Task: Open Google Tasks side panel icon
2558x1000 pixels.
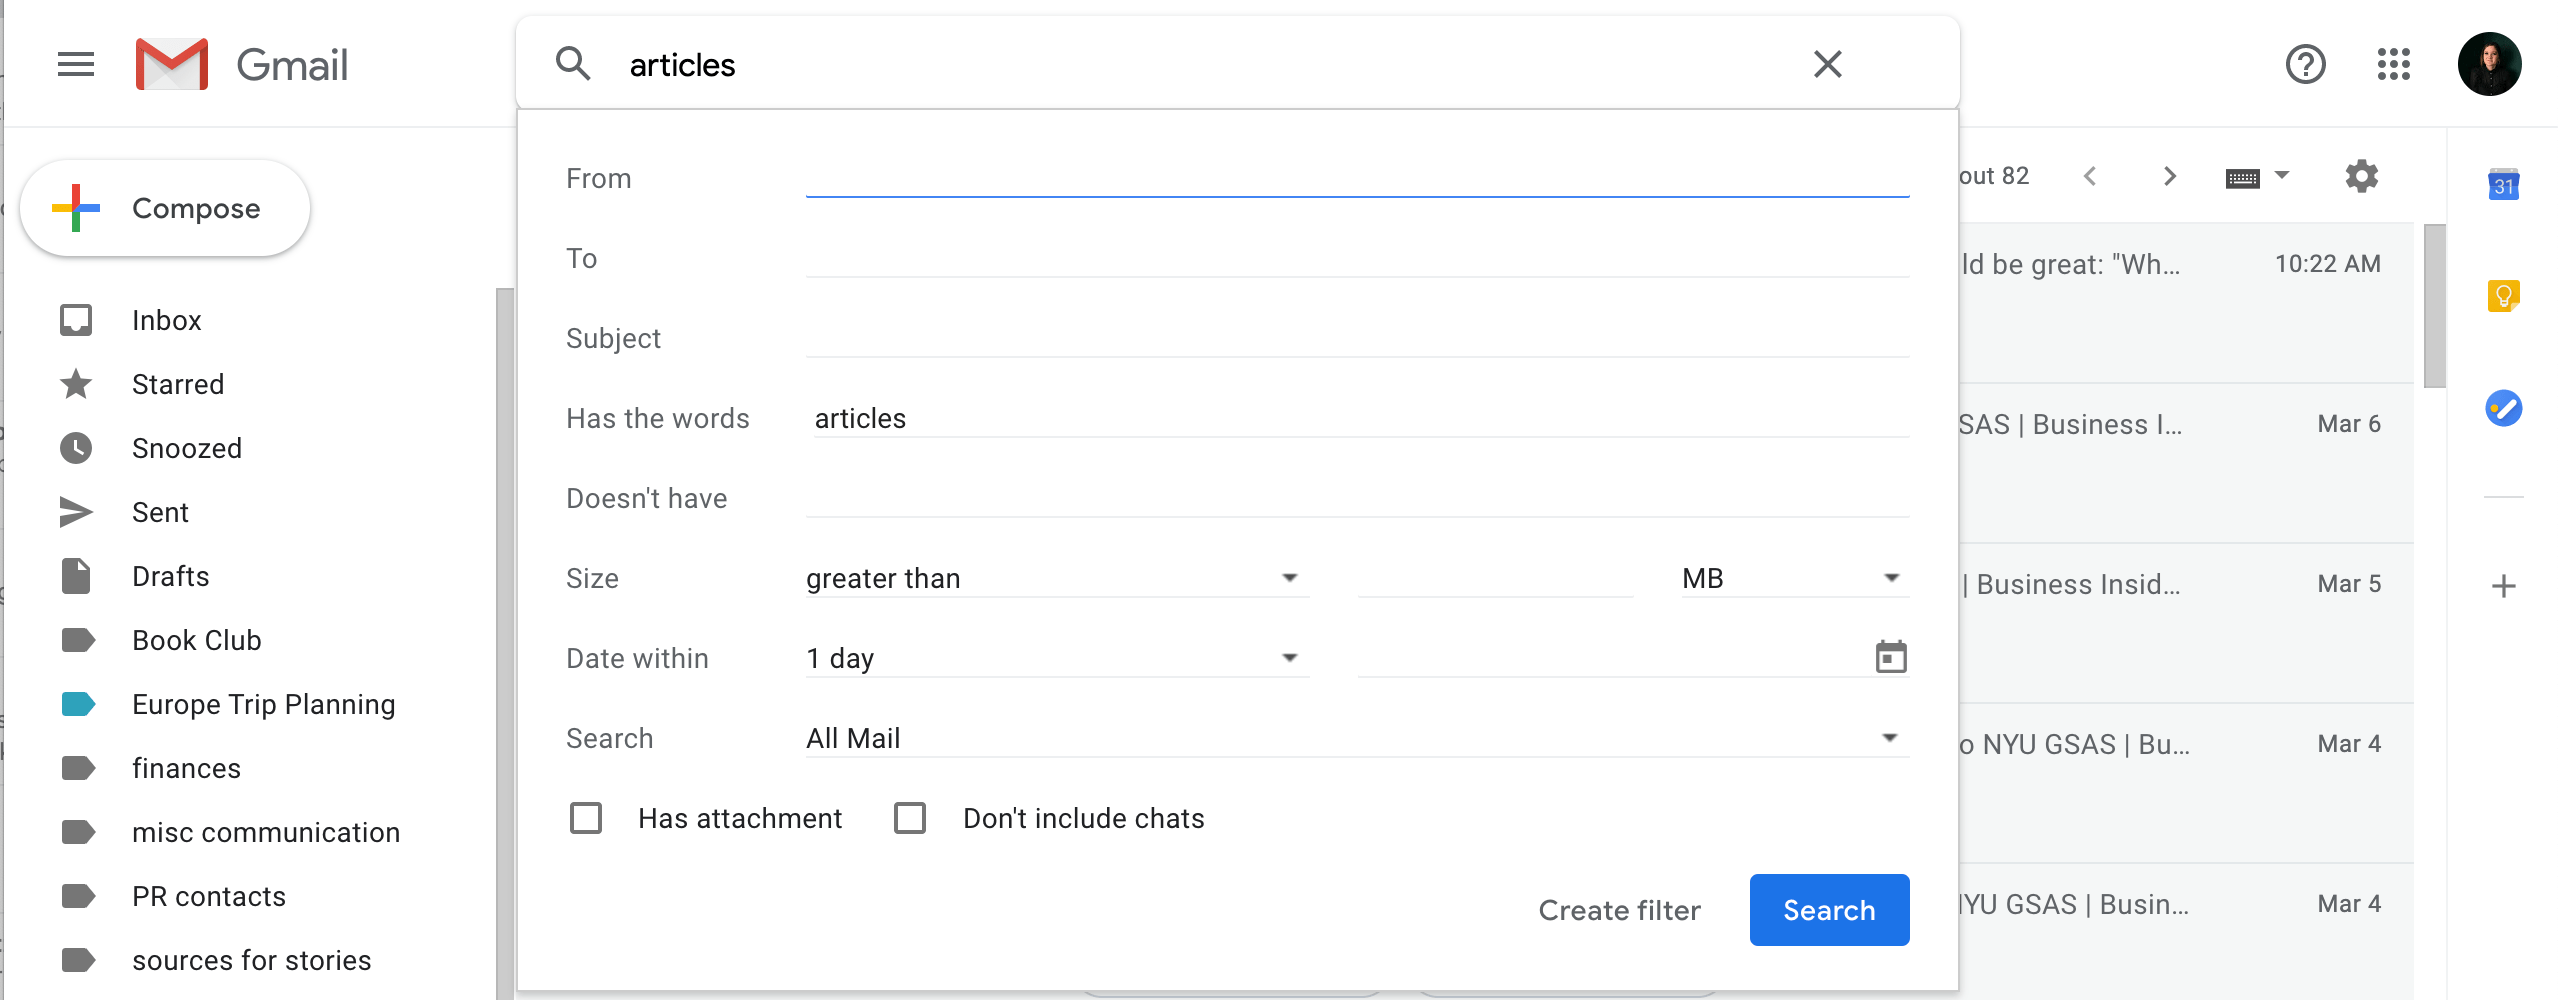Action: (2503, 408)
